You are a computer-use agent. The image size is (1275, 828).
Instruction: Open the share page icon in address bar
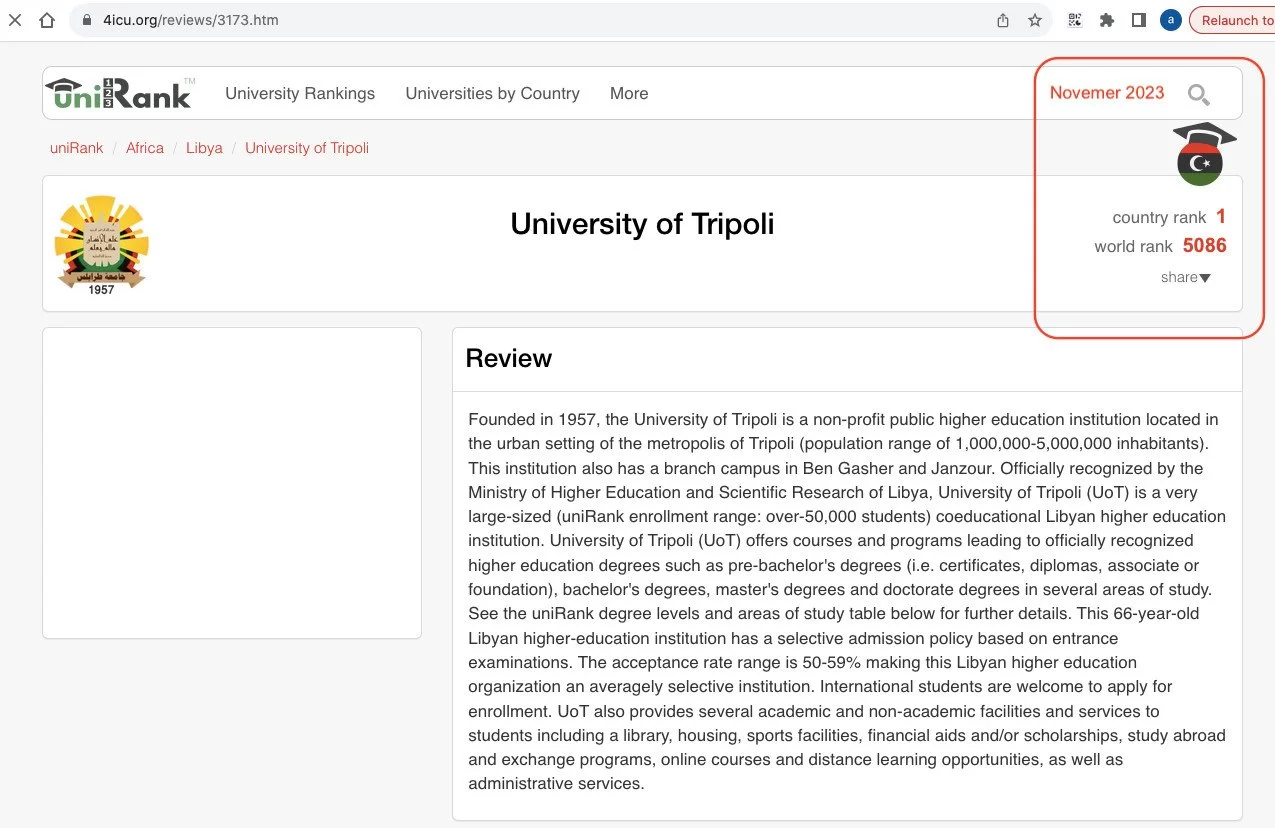[1003, 20]
